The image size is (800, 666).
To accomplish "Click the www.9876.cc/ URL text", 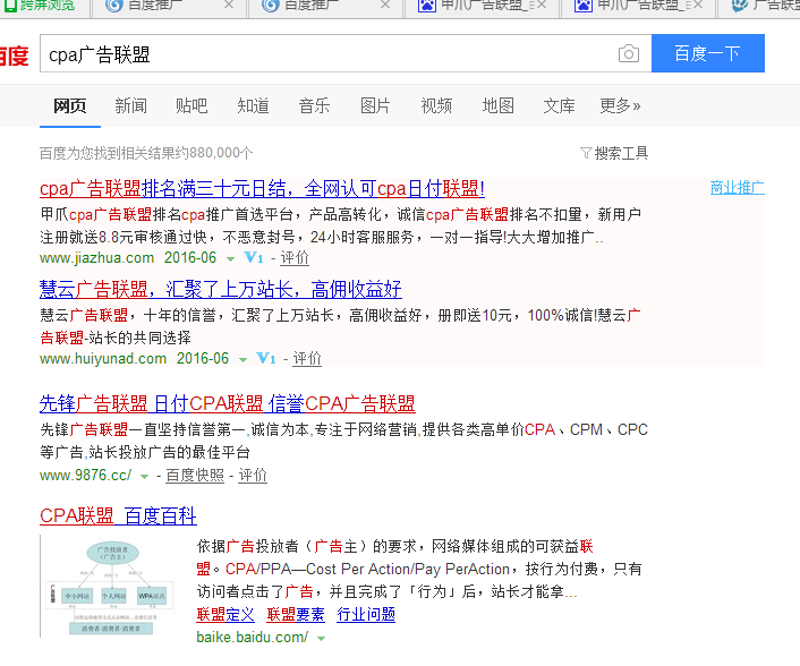I will 86,475.
